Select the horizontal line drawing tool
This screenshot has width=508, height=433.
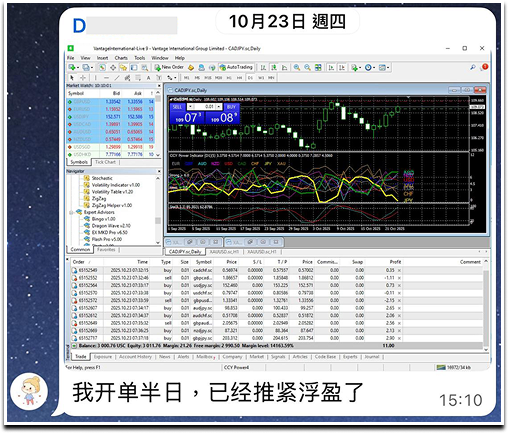pyautogui.click(x=106, y=78)
